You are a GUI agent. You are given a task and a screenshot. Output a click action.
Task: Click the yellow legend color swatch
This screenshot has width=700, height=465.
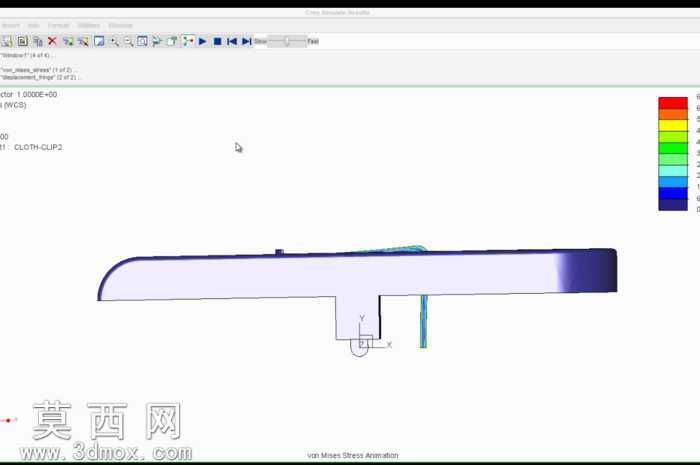pyautogui.click(x=673, y=125)
